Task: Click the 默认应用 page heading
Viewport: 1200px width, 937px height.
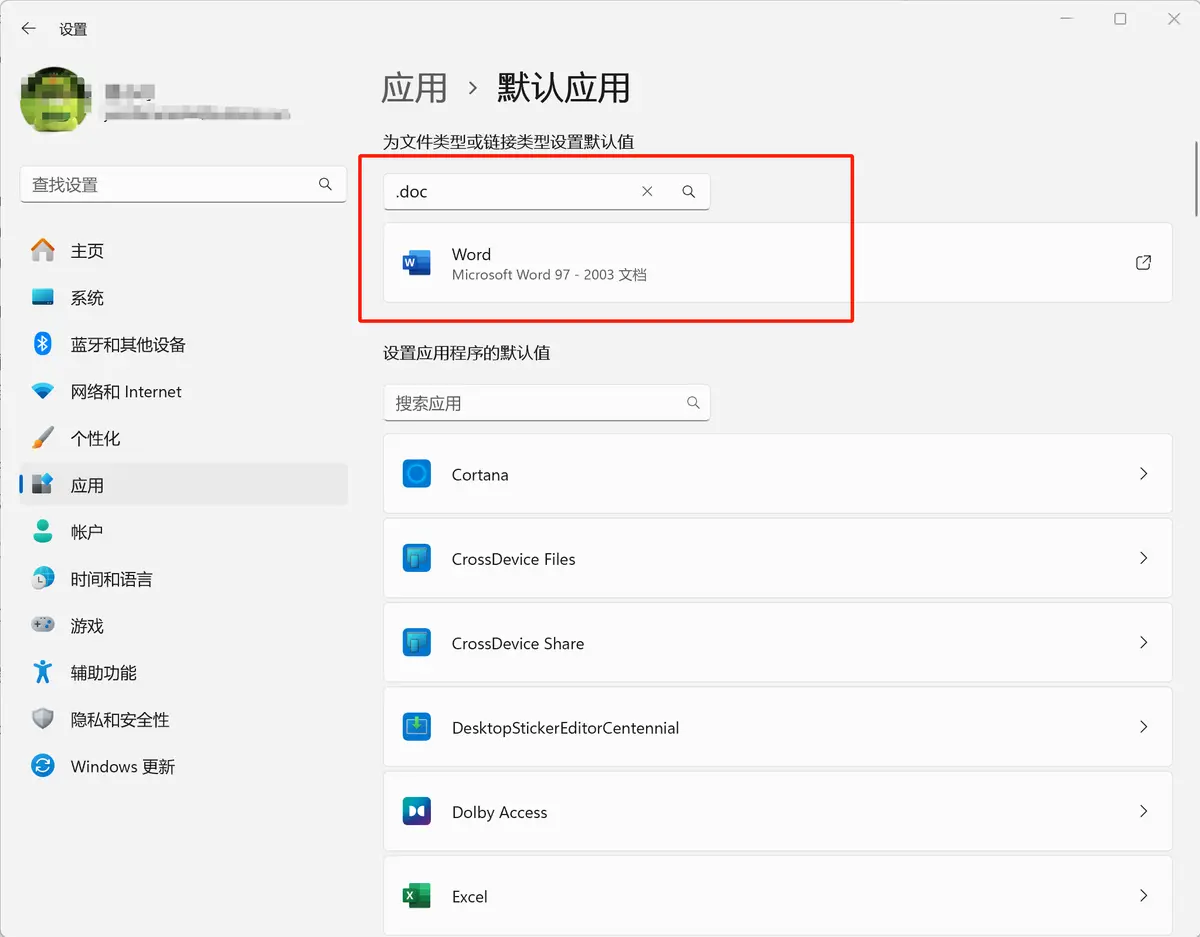Action: (564, 88)
